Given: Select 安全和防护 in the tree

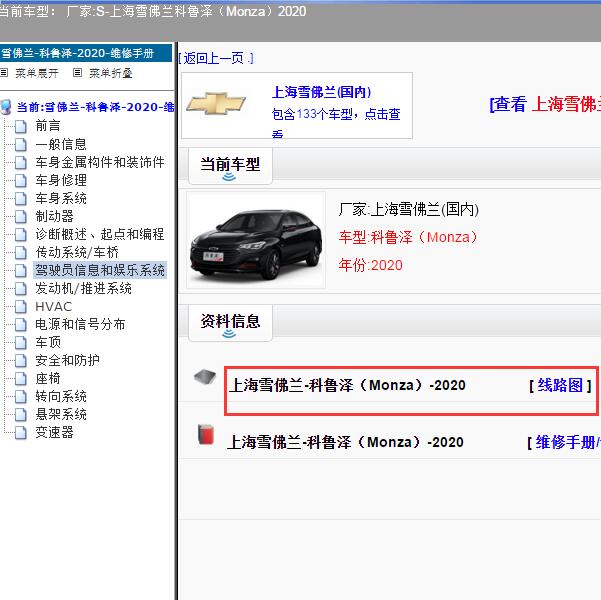Looking at the screenshot, I should click(x=67, y=360).
